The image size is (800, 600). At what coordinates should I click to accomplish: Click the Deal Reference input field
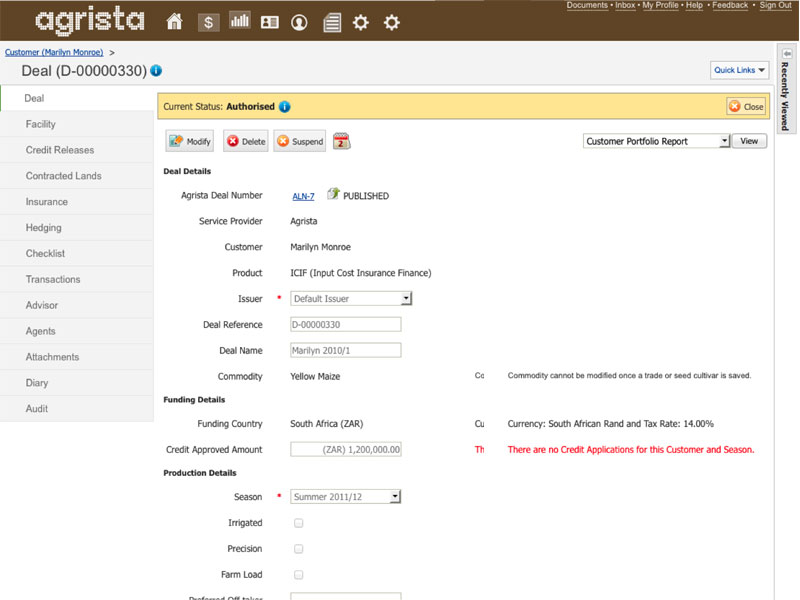pyautogui.click(x=345, y=324)
